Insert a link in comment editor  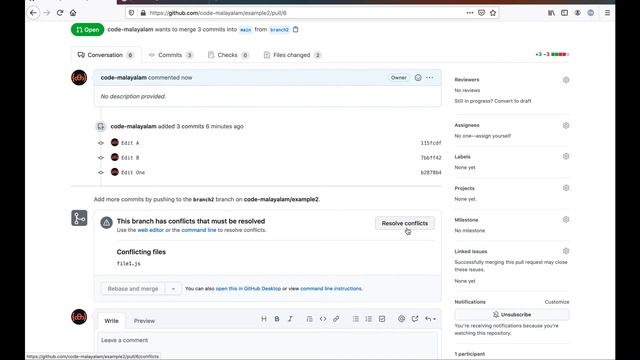(336, 319)
